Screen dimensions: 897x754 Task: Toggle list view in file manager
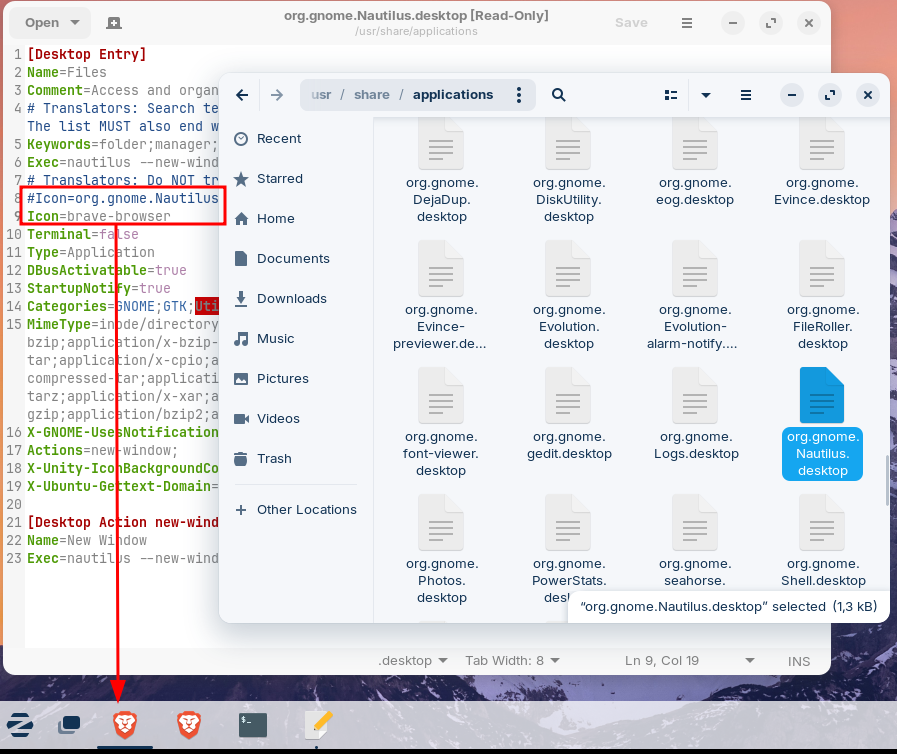(671, 95)
